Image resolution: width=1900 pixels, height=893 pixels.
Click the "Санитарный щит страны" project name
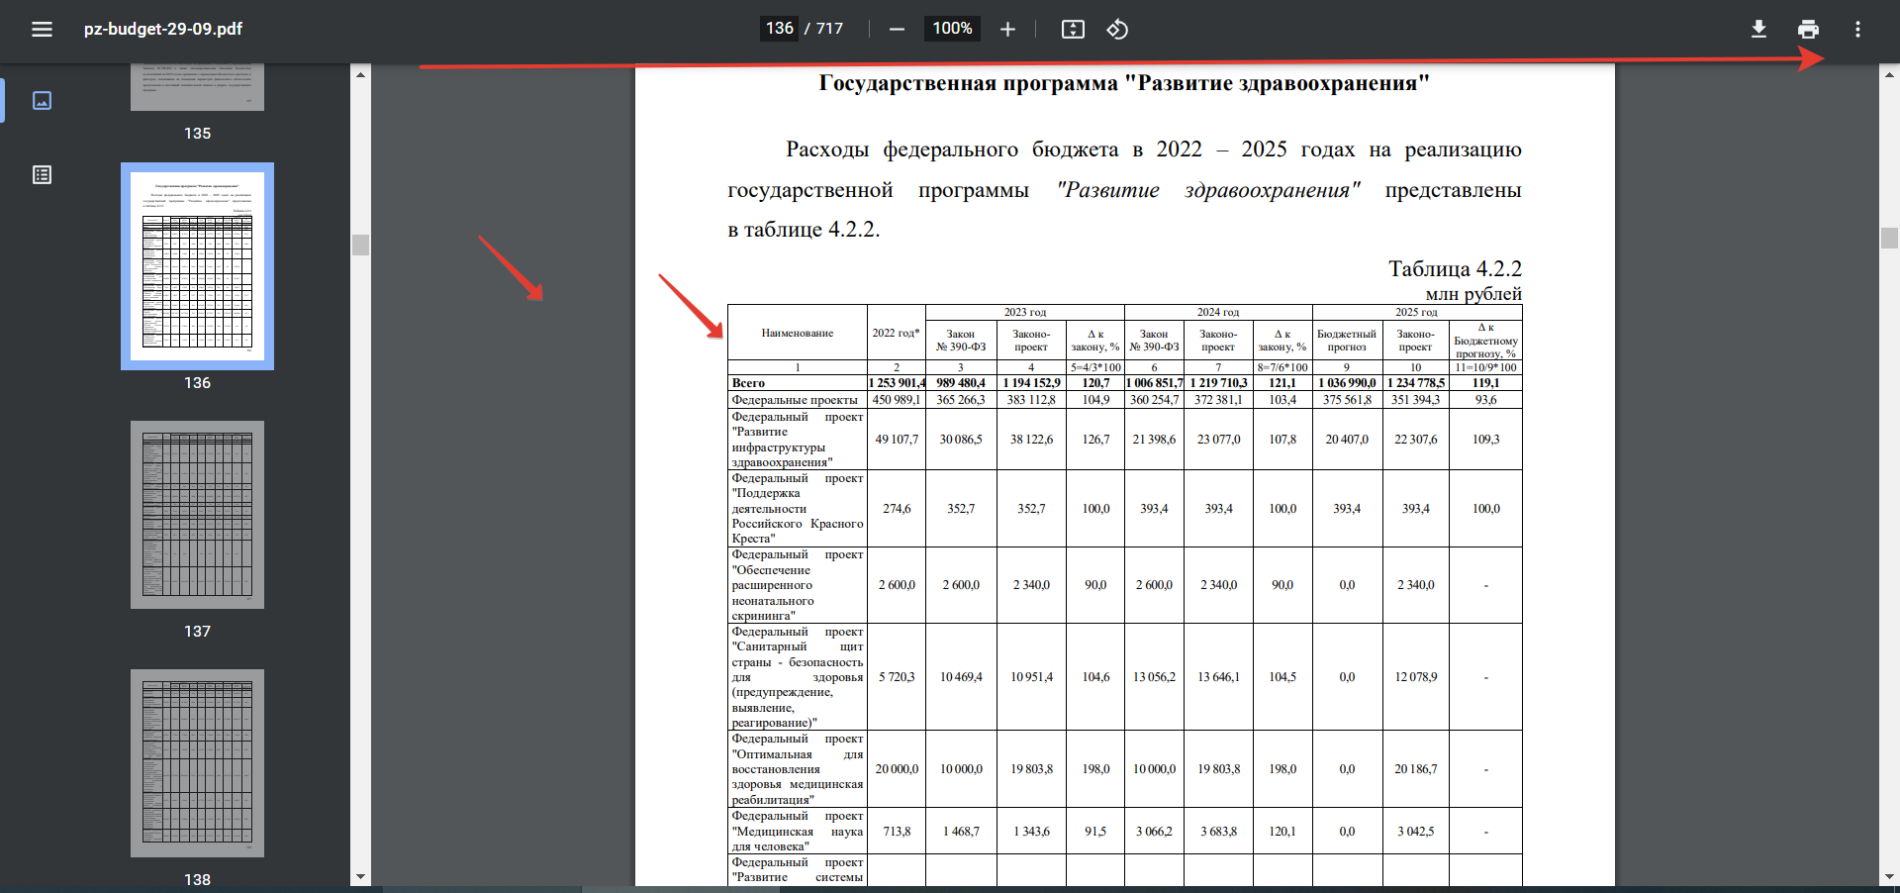[x=797, y=654]
